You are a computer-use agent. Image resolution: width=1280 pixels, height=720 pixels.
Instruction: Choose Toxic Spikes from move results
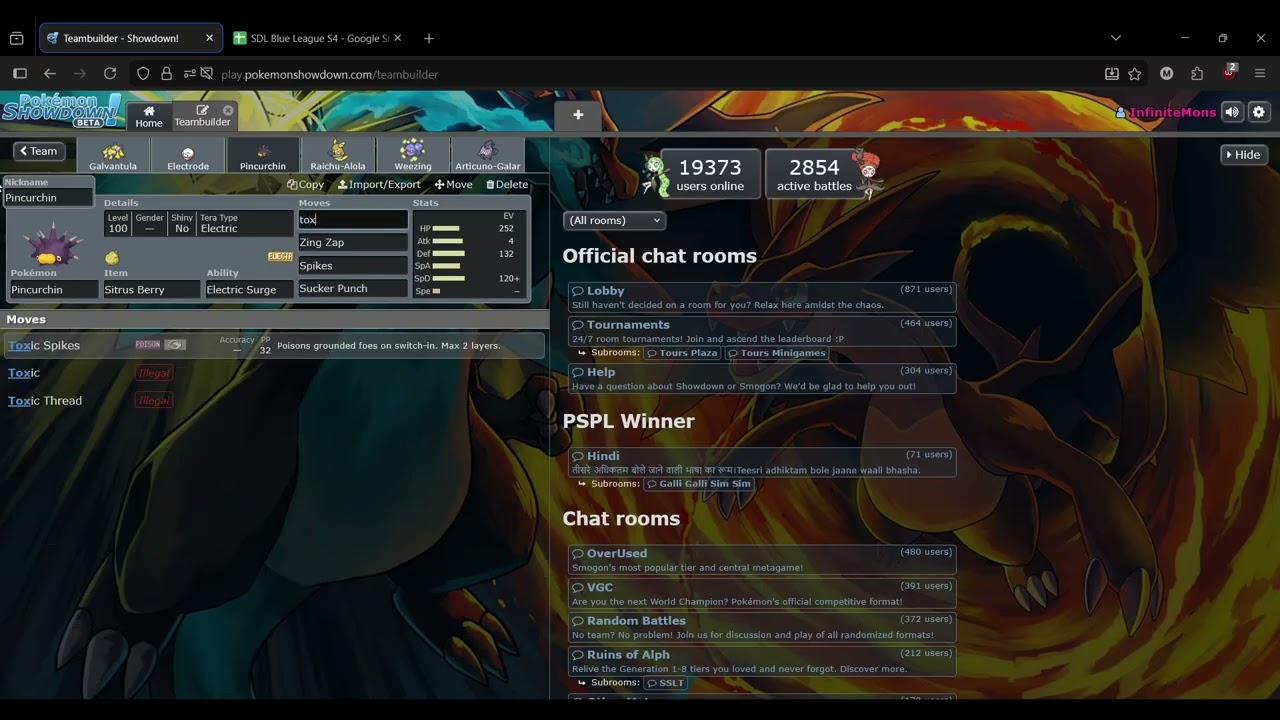274,346
